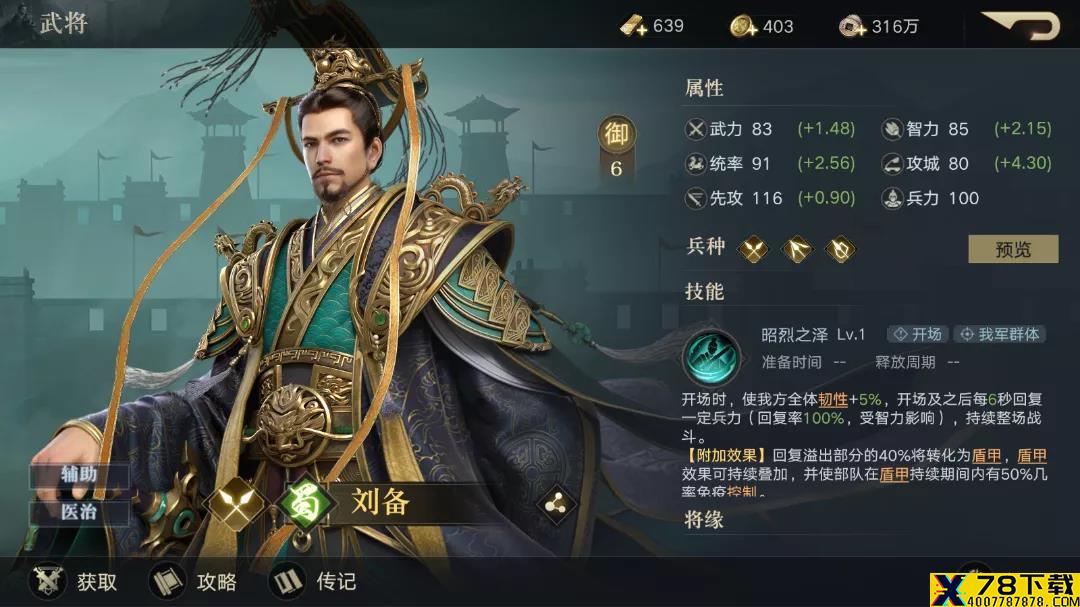The height and width of the screenshot is (607, 1080).
Task: Tap the copper coin currency add icon
Action: [x=853, y=26]
